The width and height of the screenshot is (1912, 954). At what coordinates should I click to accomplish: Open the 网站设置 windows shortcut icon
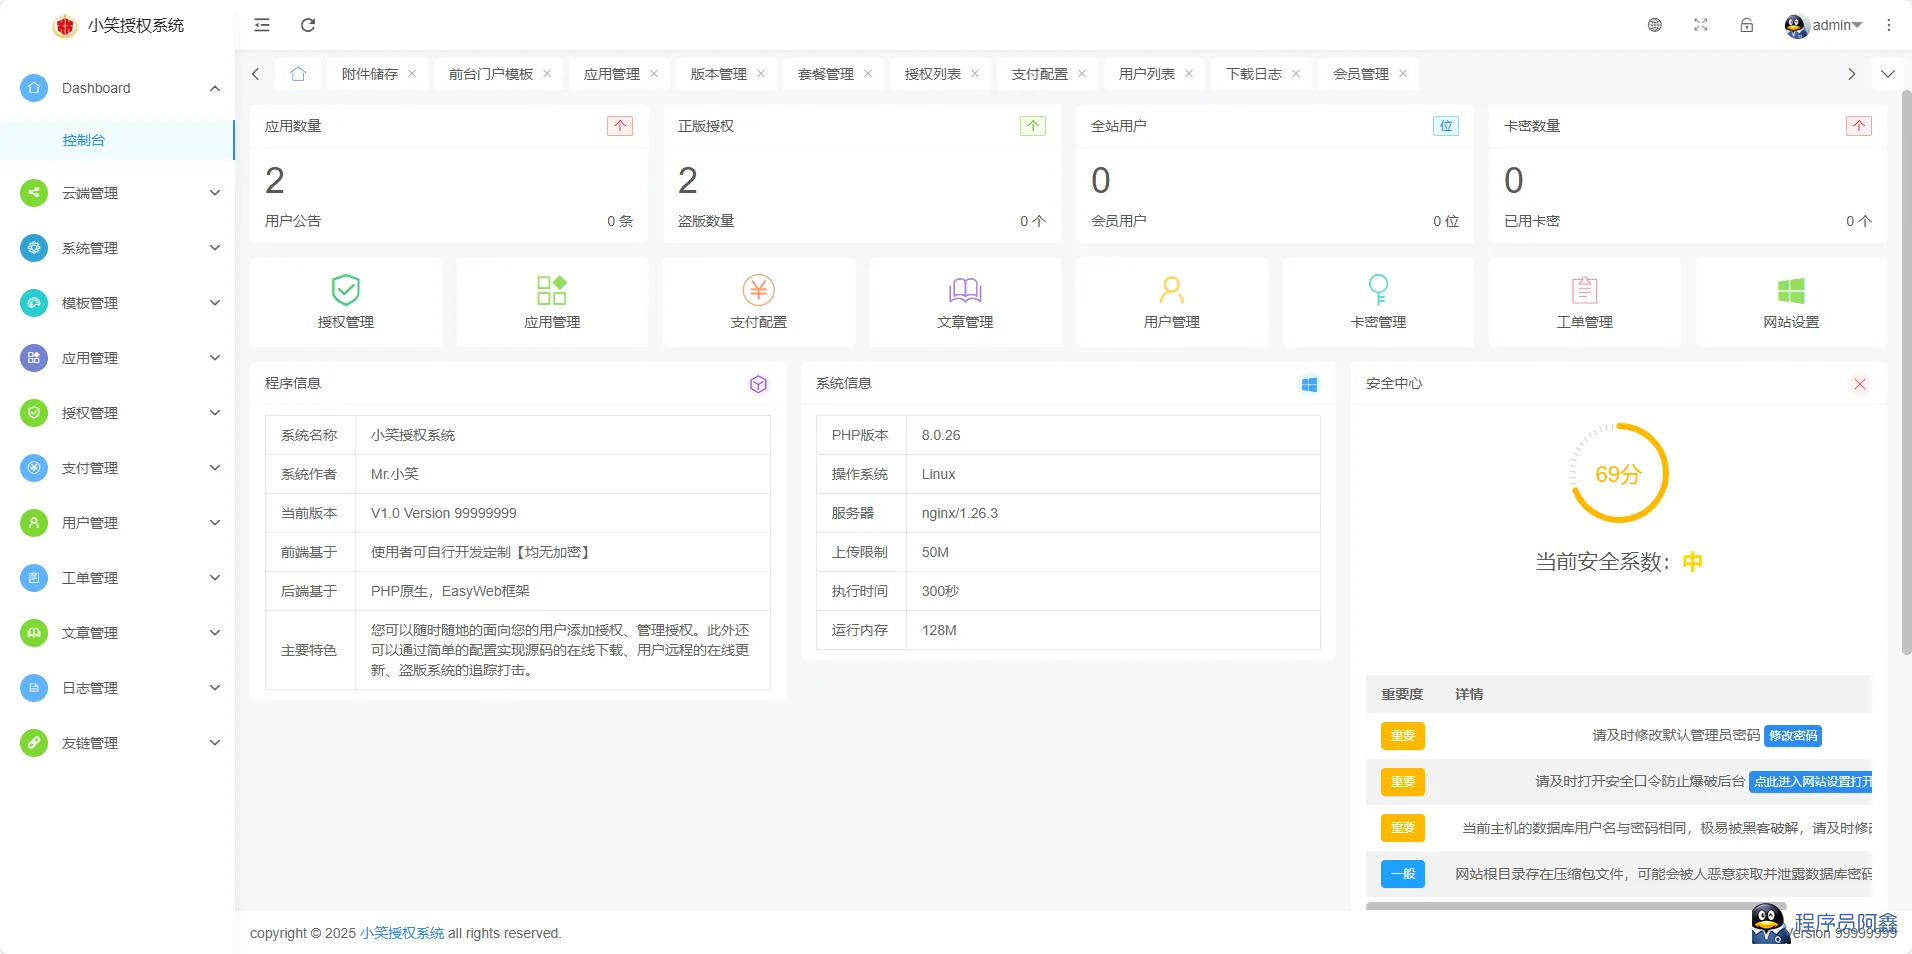(x=1790, y=291)
